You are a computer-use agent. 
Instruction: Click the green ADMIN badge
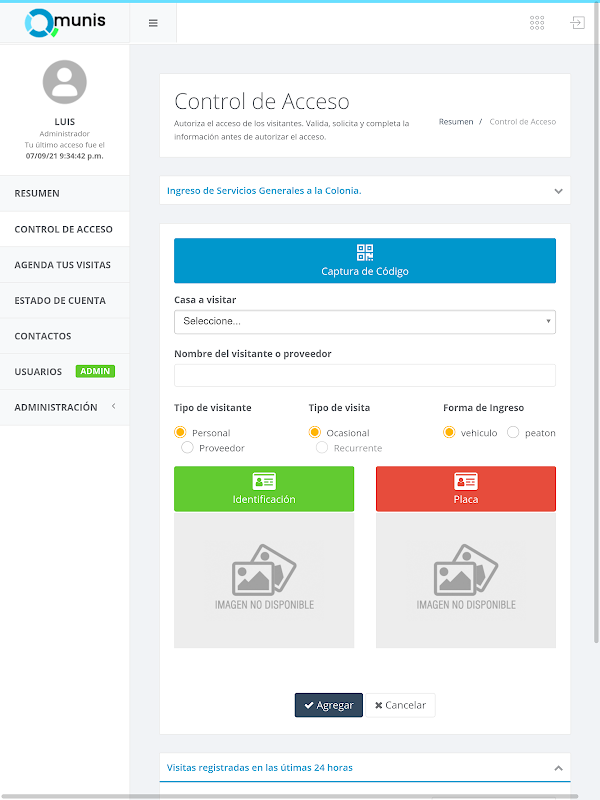(95, 371)
